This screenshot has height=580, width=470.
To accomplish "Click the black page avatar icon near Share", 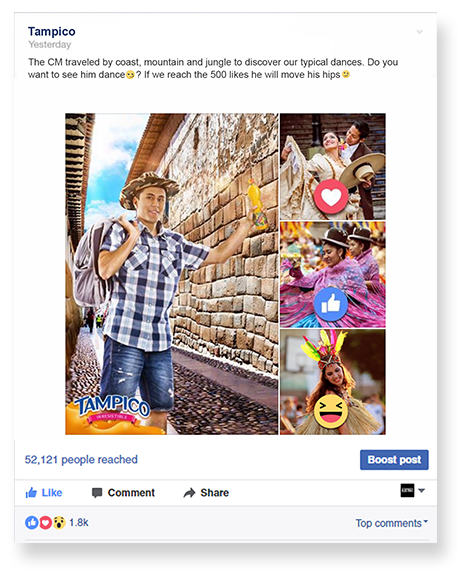I will 408,490.
